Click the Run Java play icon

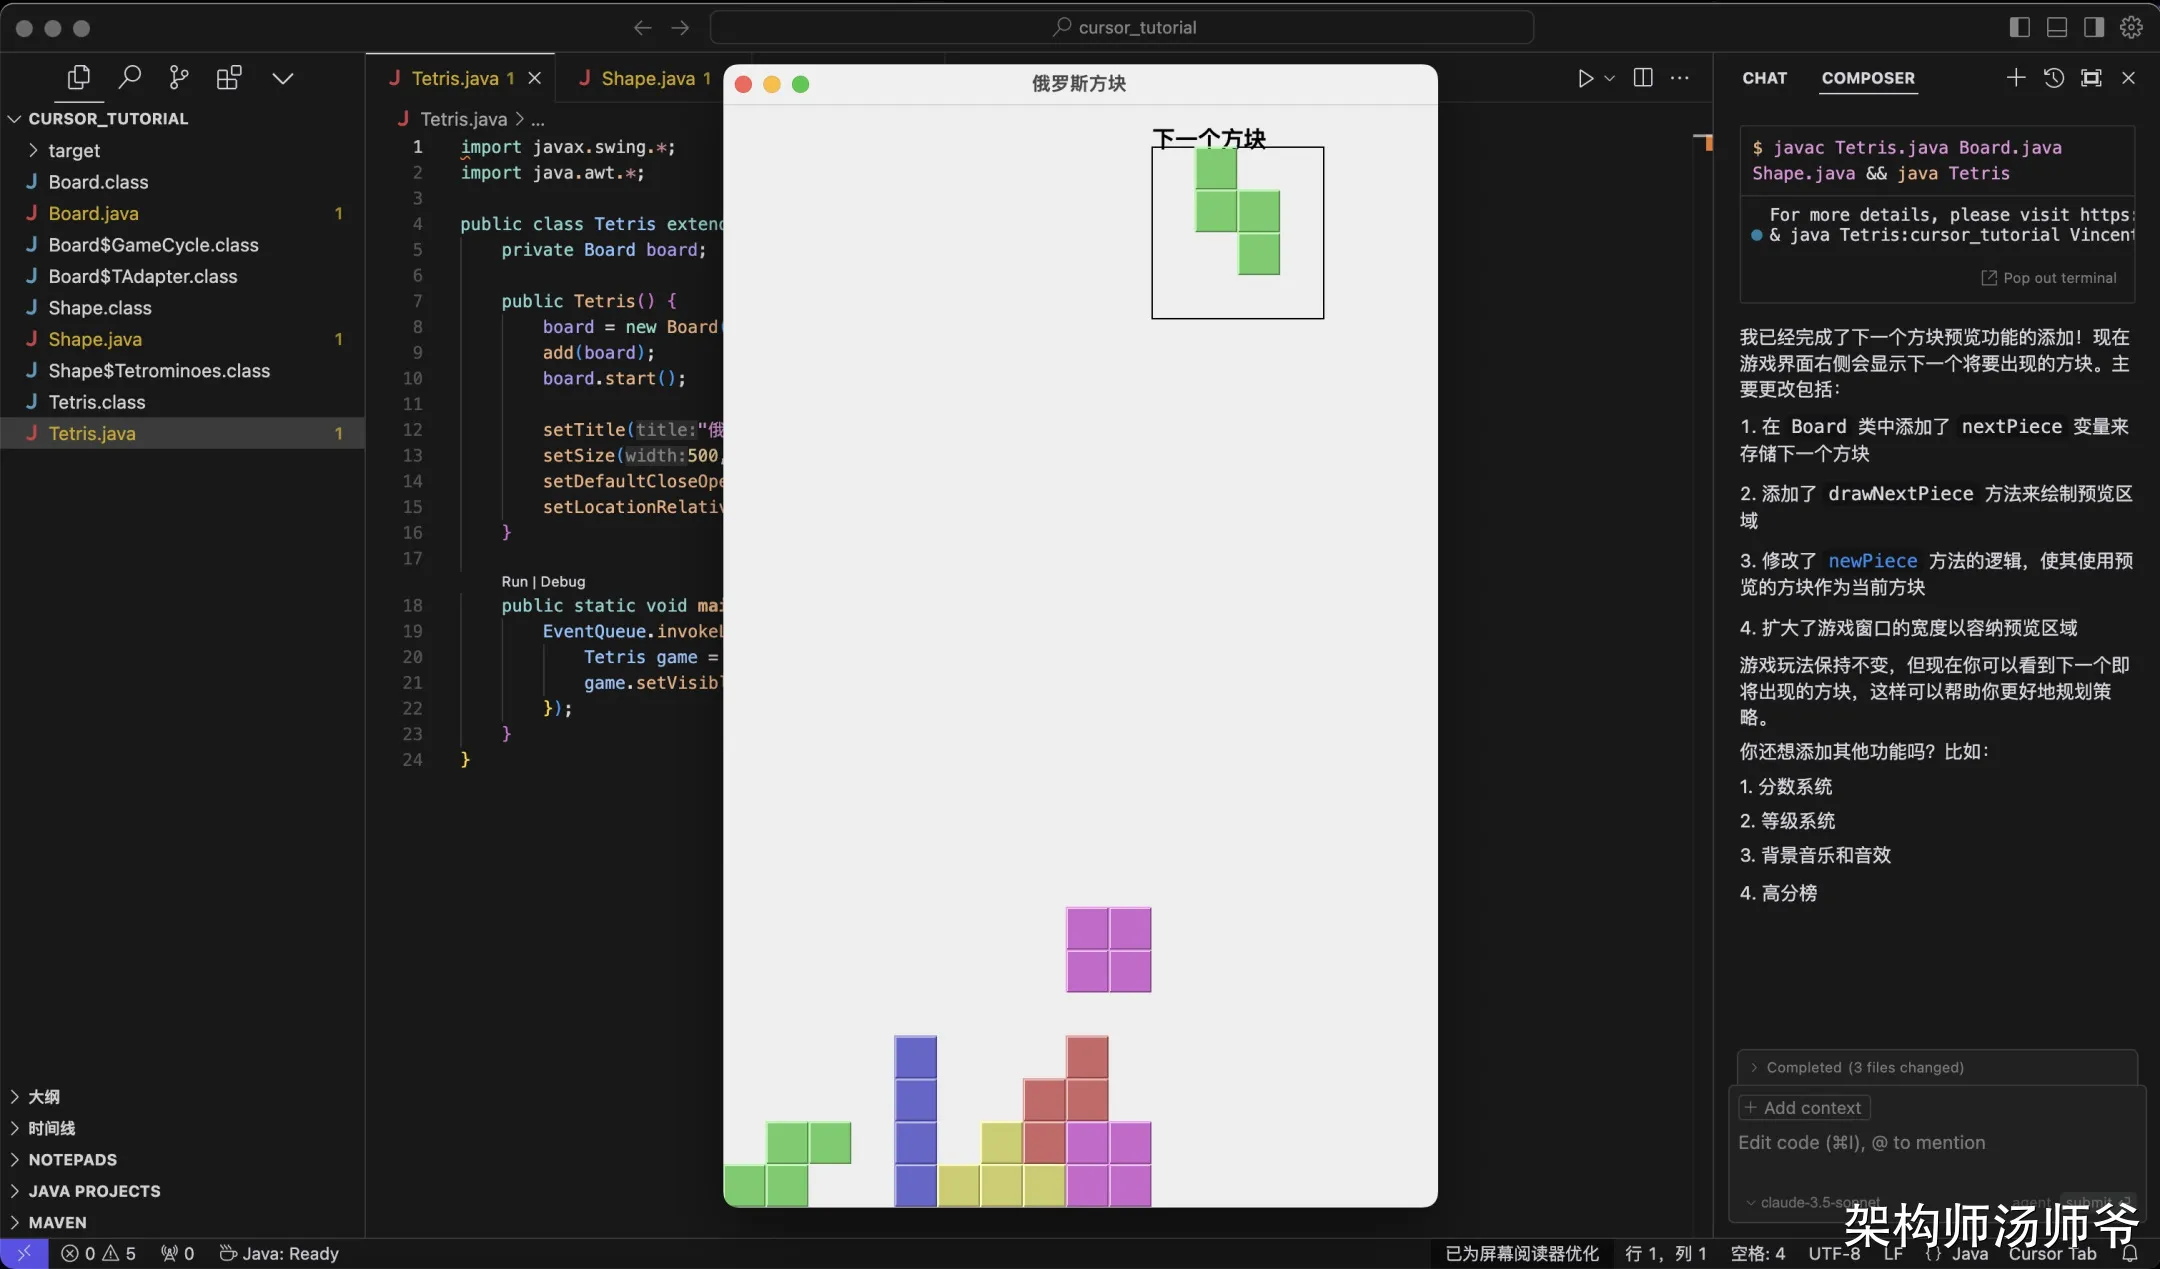click(1585, 78)
